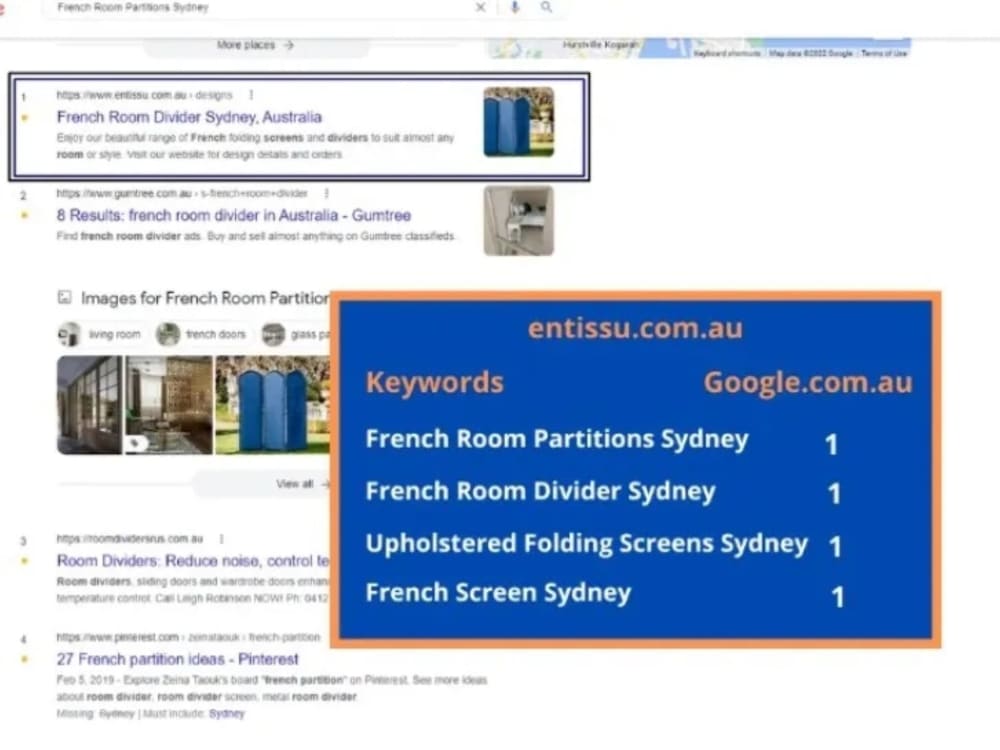Click the image icon beside Images for heading

64,297
